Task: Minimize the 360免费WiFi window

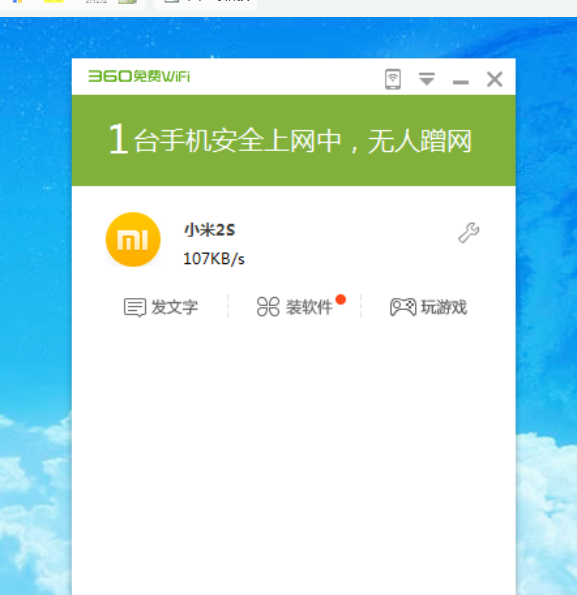Action: [461, 82]
